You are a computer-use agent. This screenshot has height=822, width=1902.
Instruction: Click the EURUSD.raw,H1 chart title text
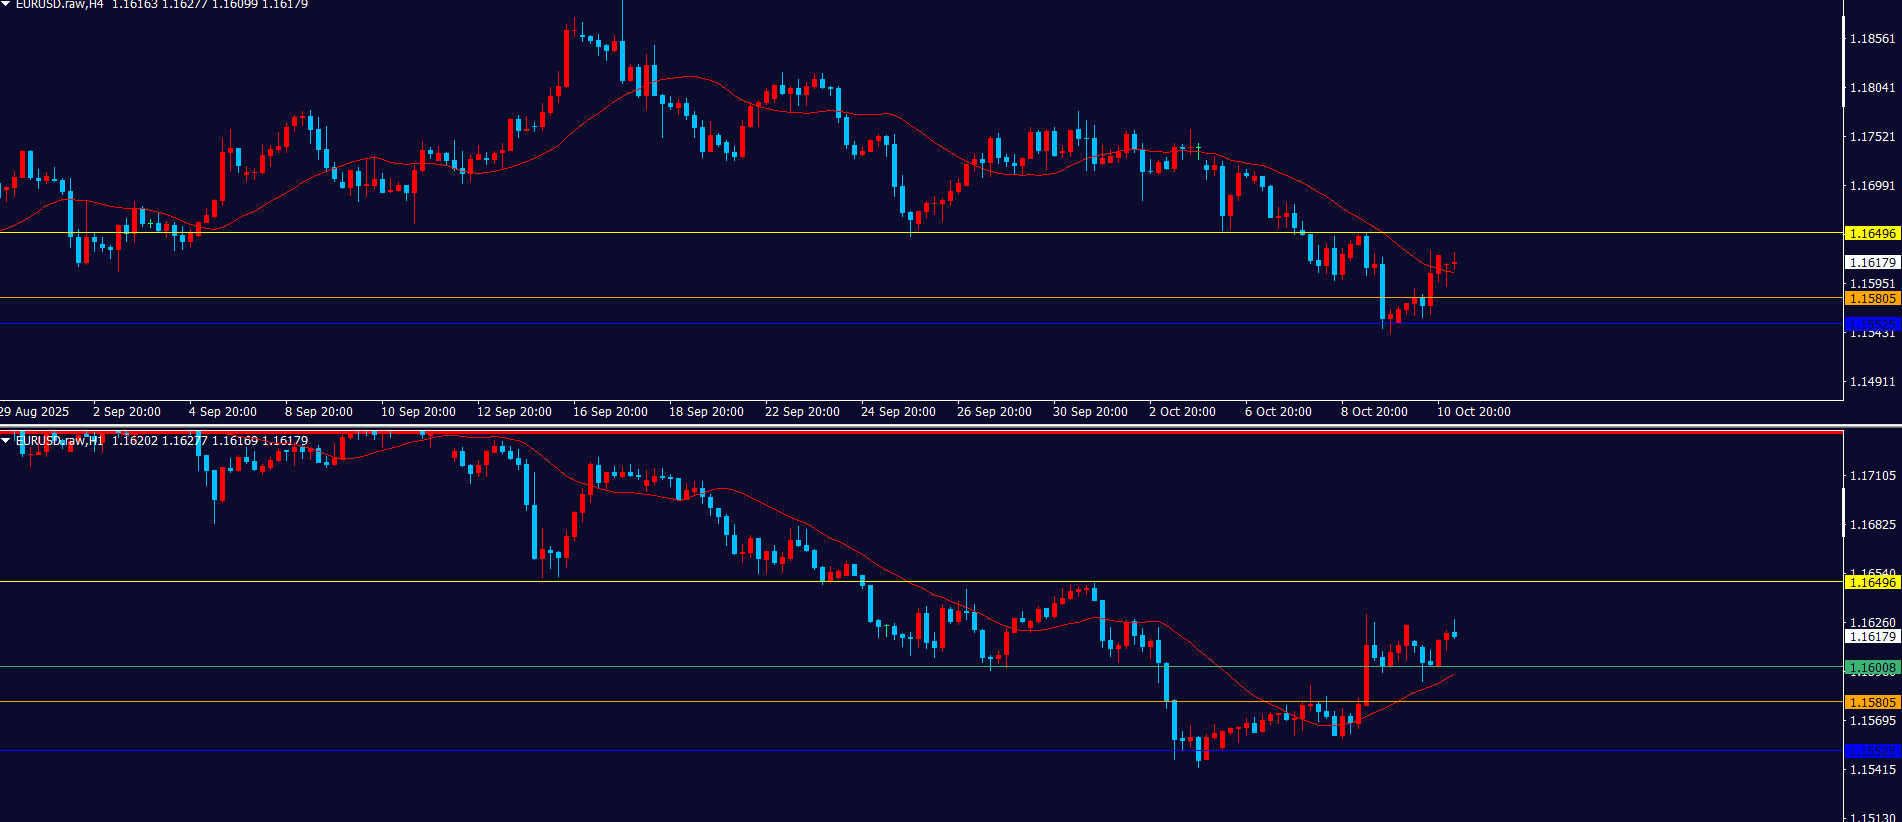coord(59,441)
